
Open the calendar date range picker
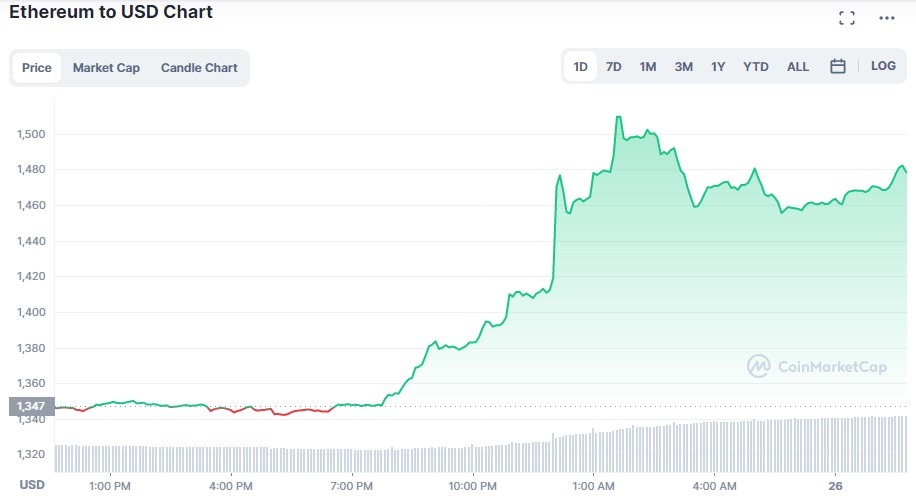point(838,67)
